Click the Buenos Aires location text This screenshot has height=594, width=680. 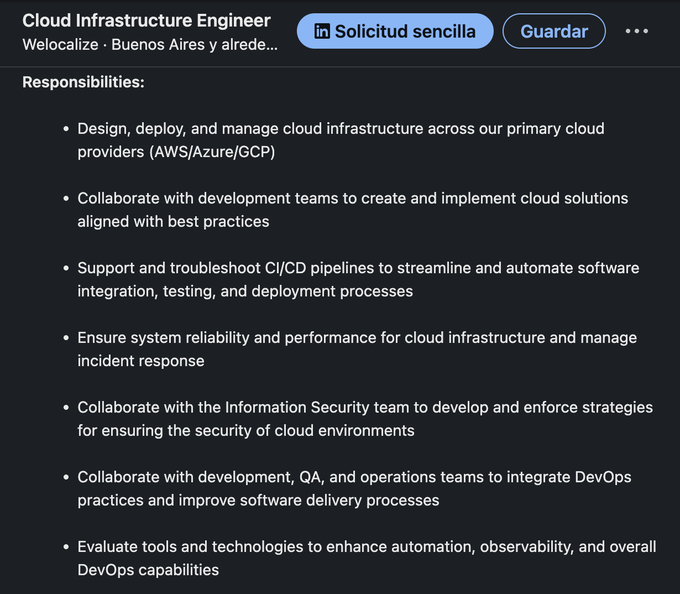(x=194, y=45)
